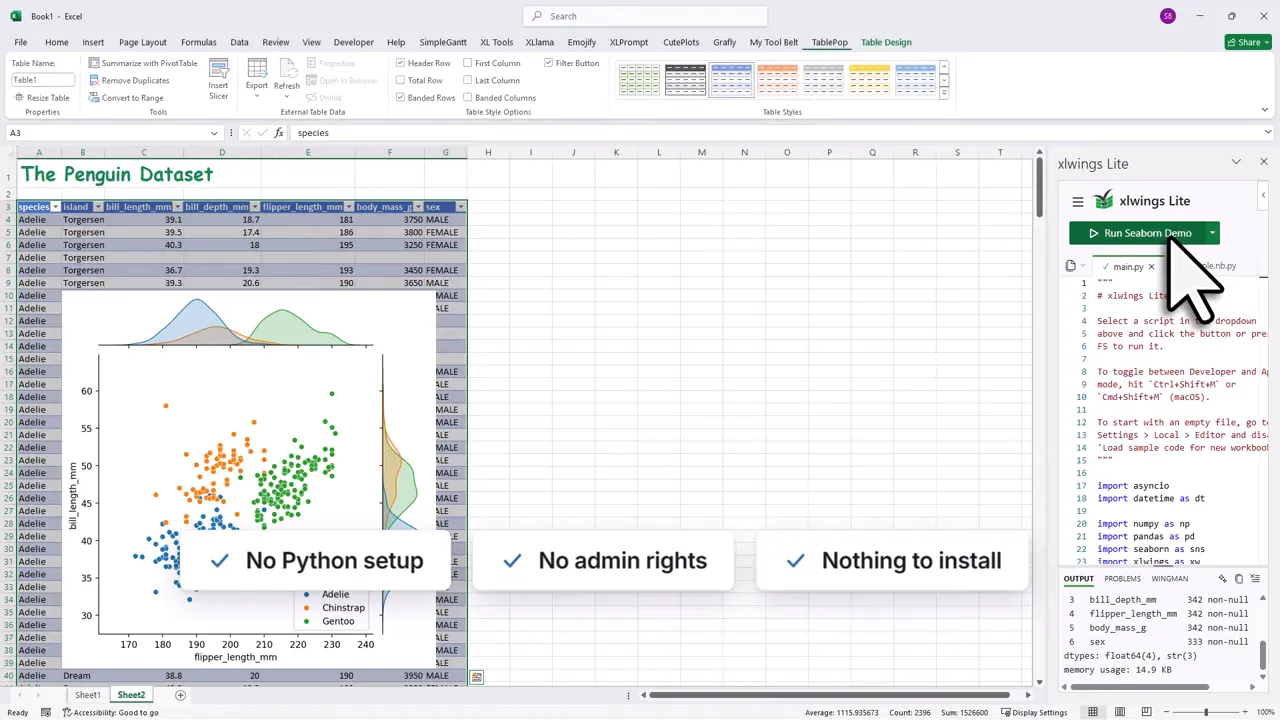Select the blue medium table style swatch

point(731,79)
